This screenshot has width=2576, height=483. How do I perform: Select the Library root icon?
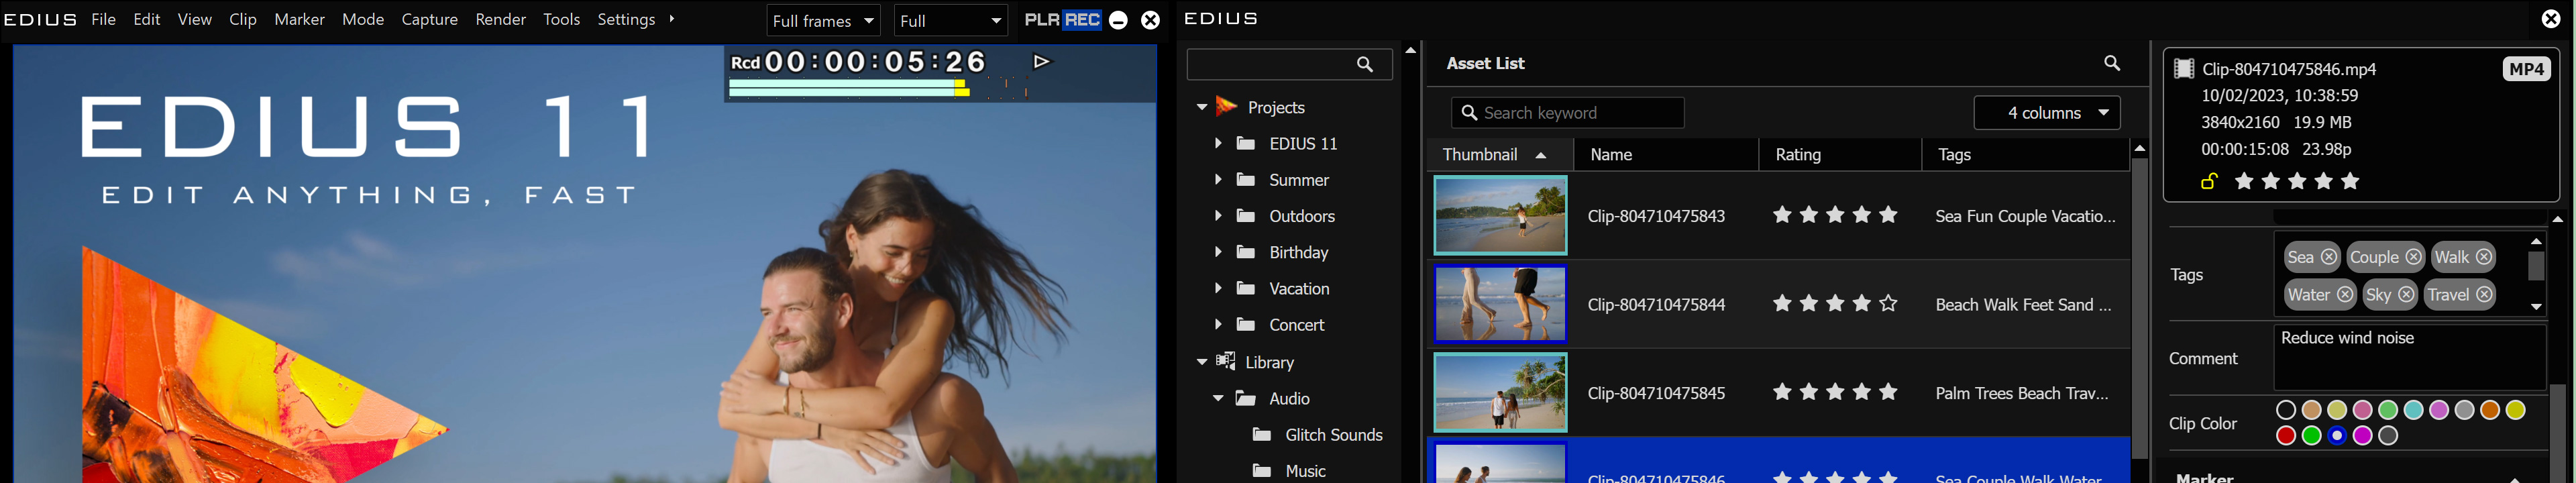[x=1225, y=361]
